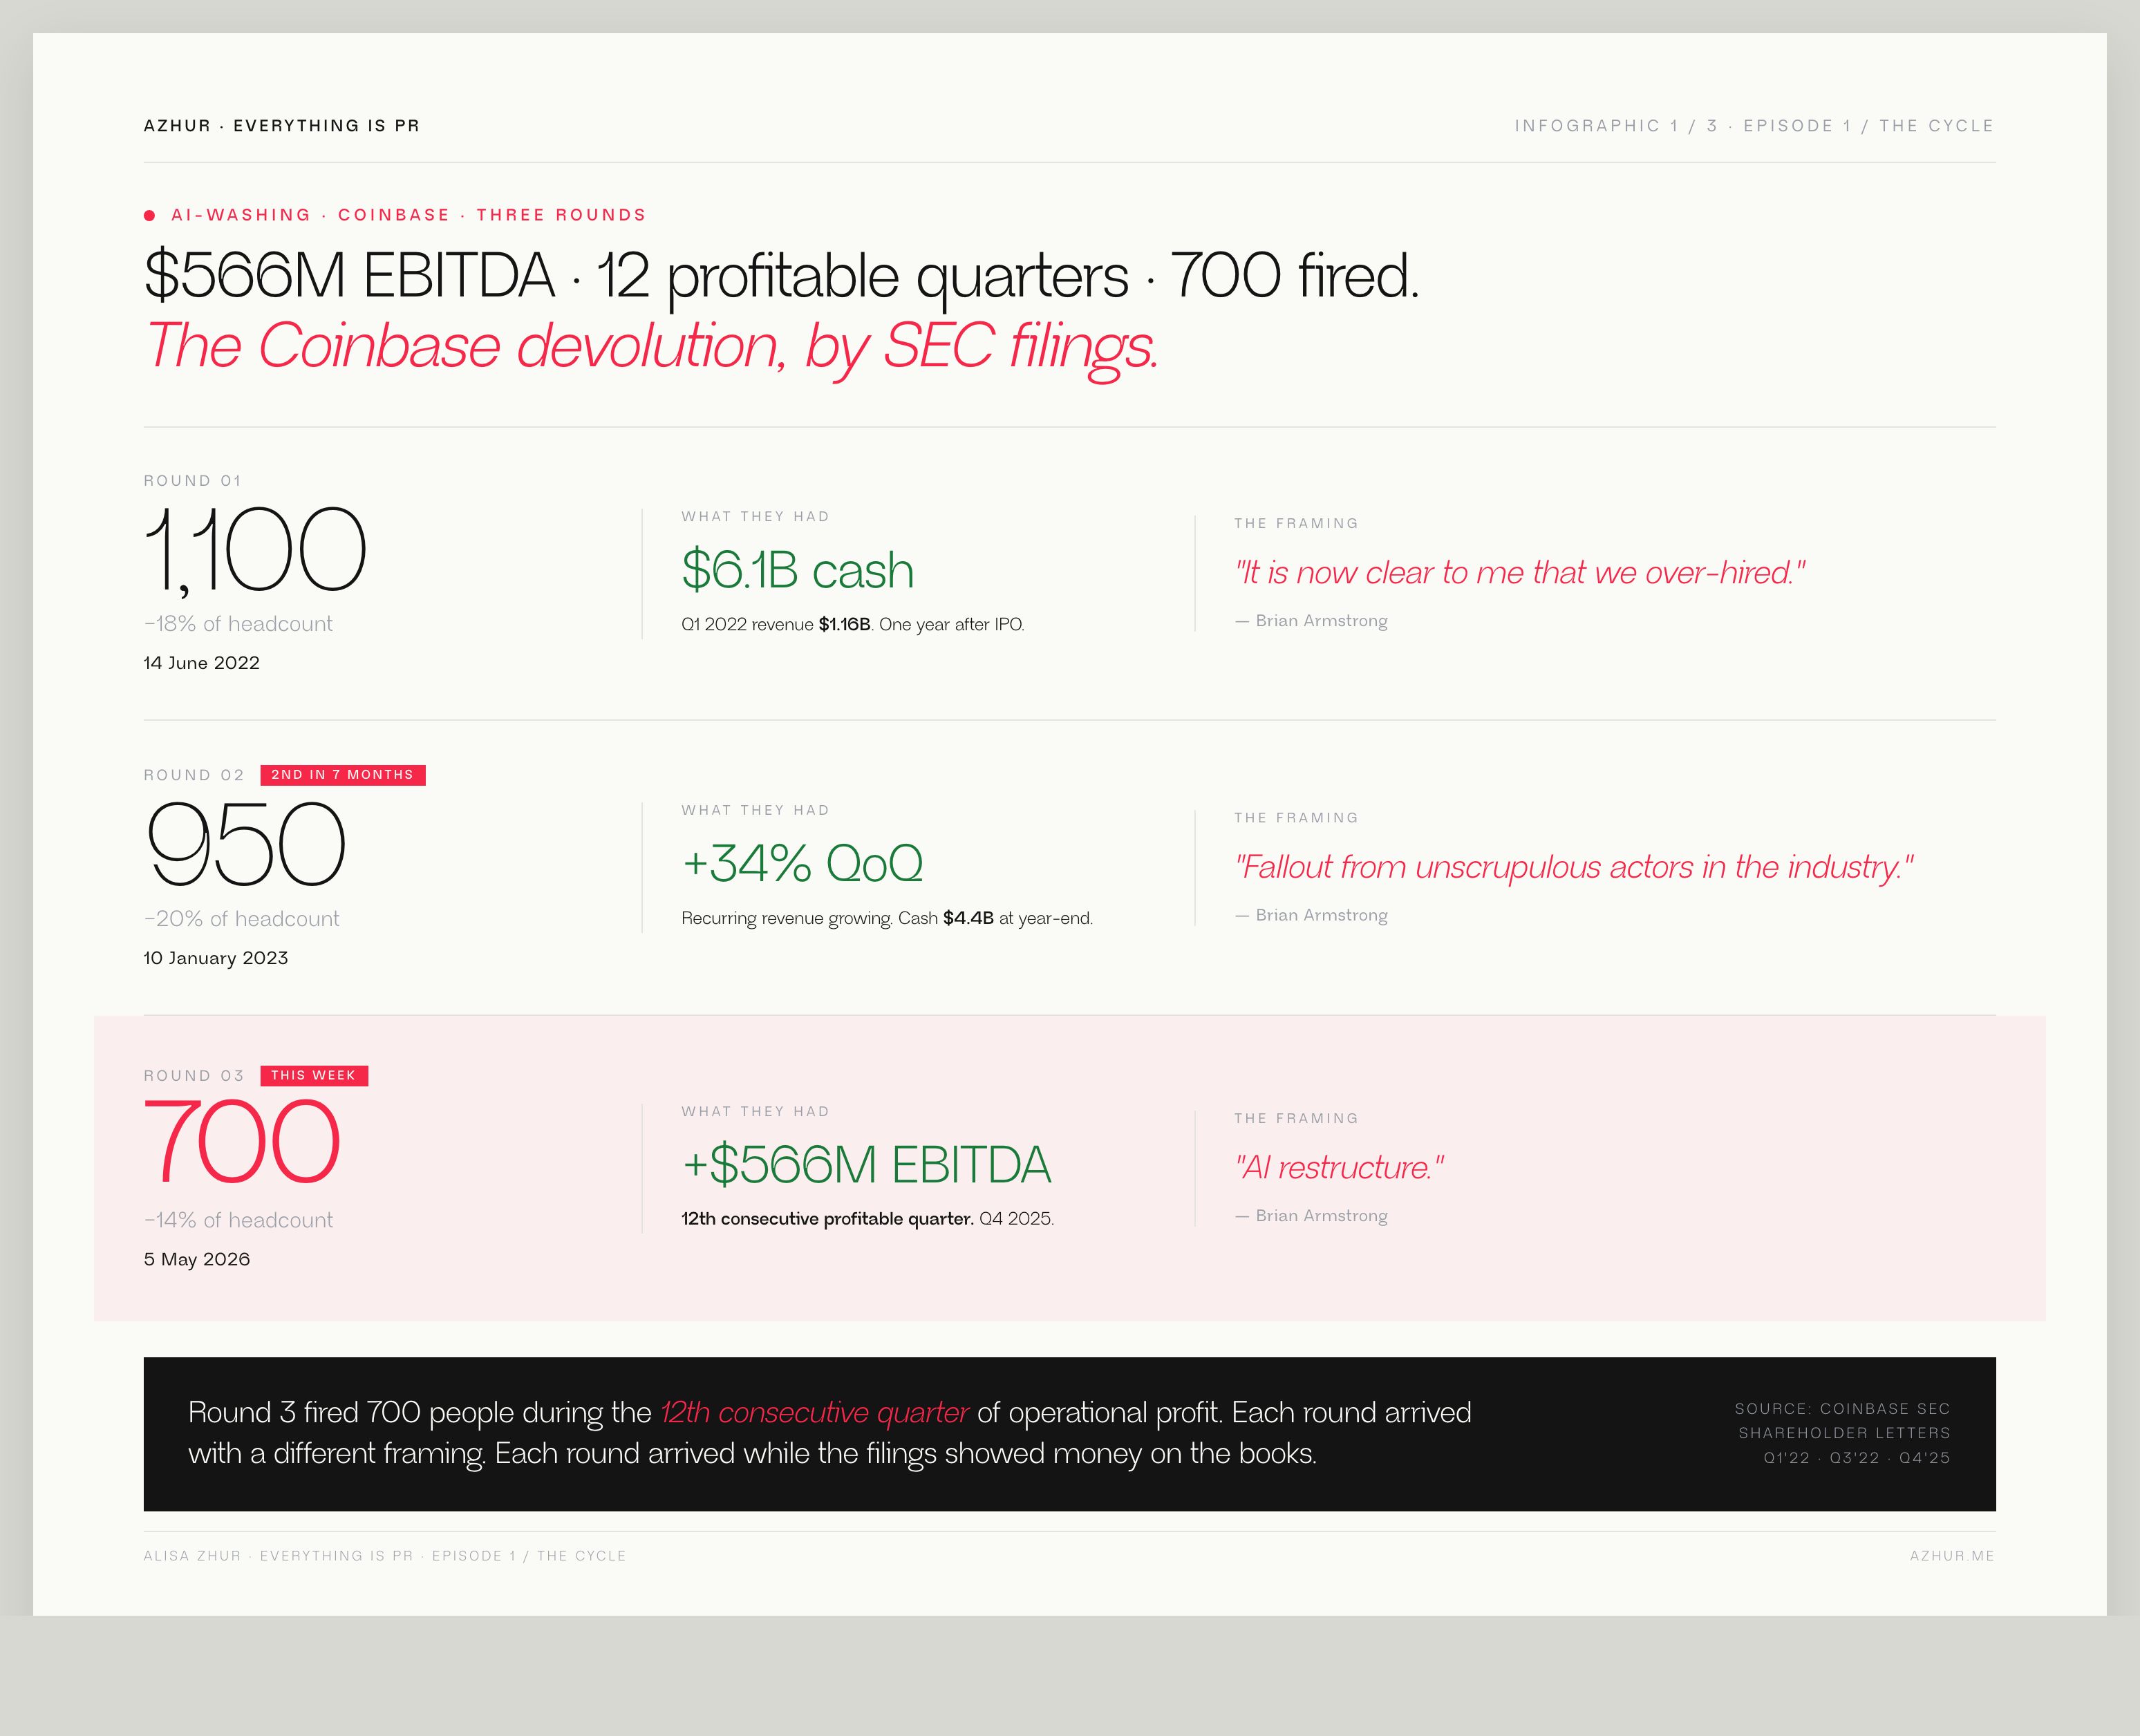Click the quote 'It is now clear to me that we over-hired.'
Screen dimensions: 2140x1736
coord(1520,573)
